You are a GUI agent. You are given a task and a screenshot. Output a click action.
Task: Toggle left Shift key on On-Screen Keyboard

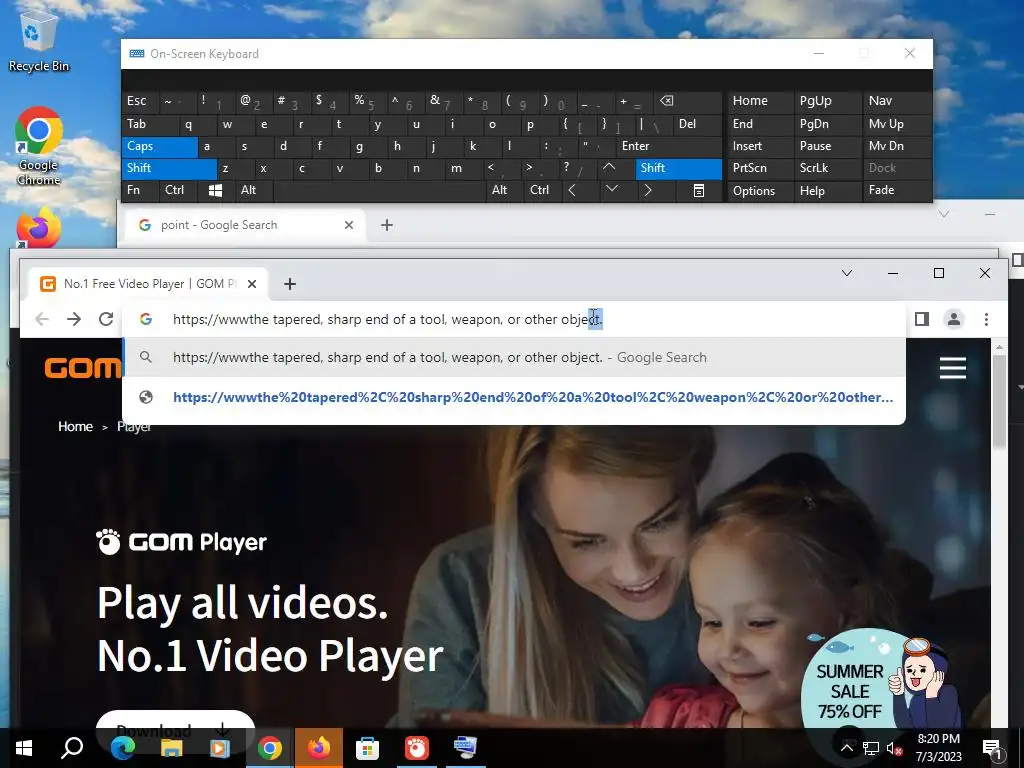click(x=168, y=168)
